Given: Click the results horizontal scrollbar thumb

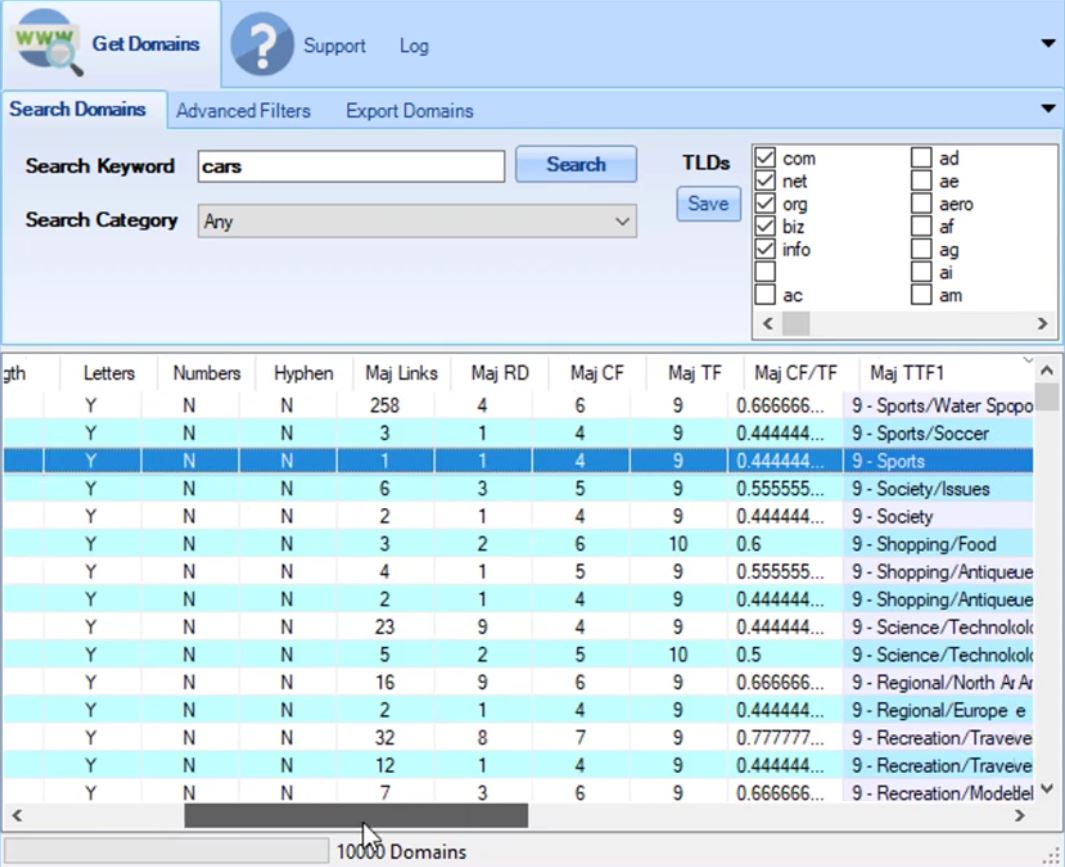Looking at the screenshot, I should [x=356, y=815].
